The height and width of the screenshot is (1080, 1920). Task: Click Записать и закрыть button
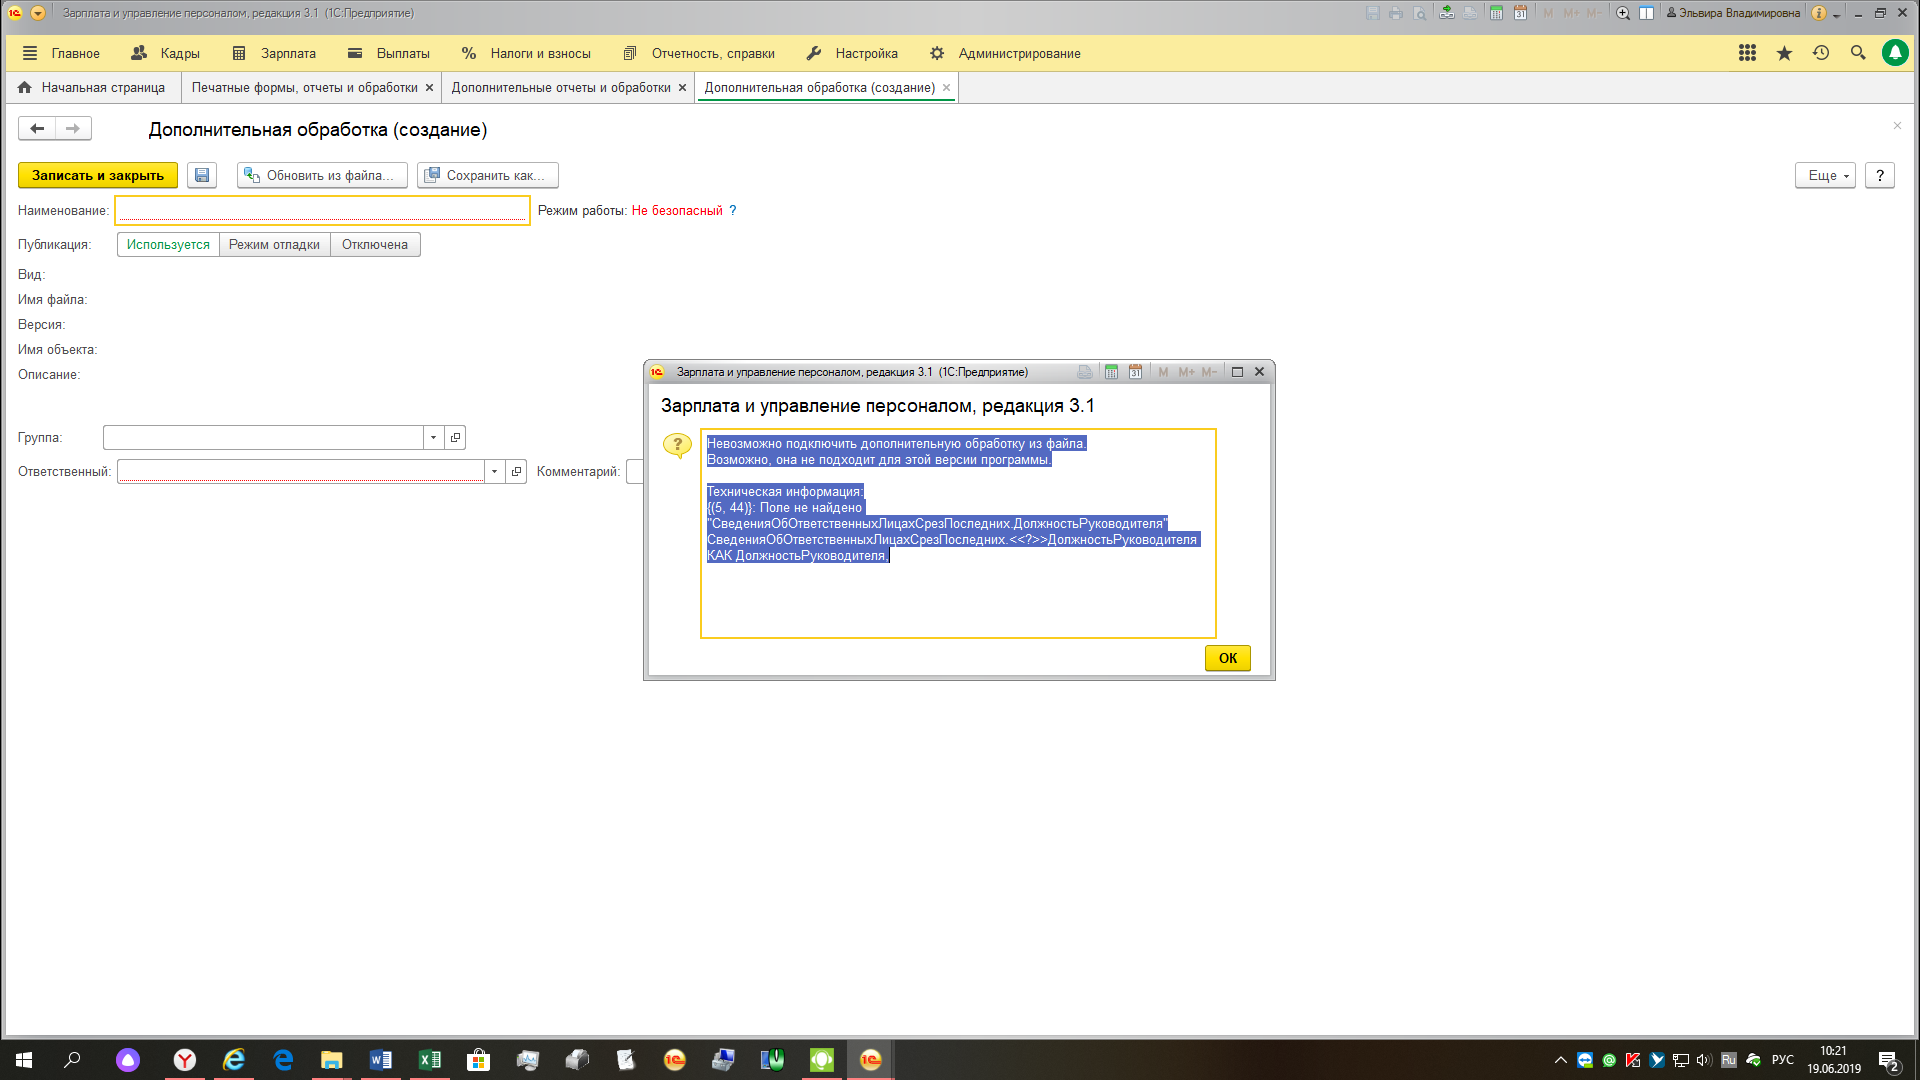98,175
